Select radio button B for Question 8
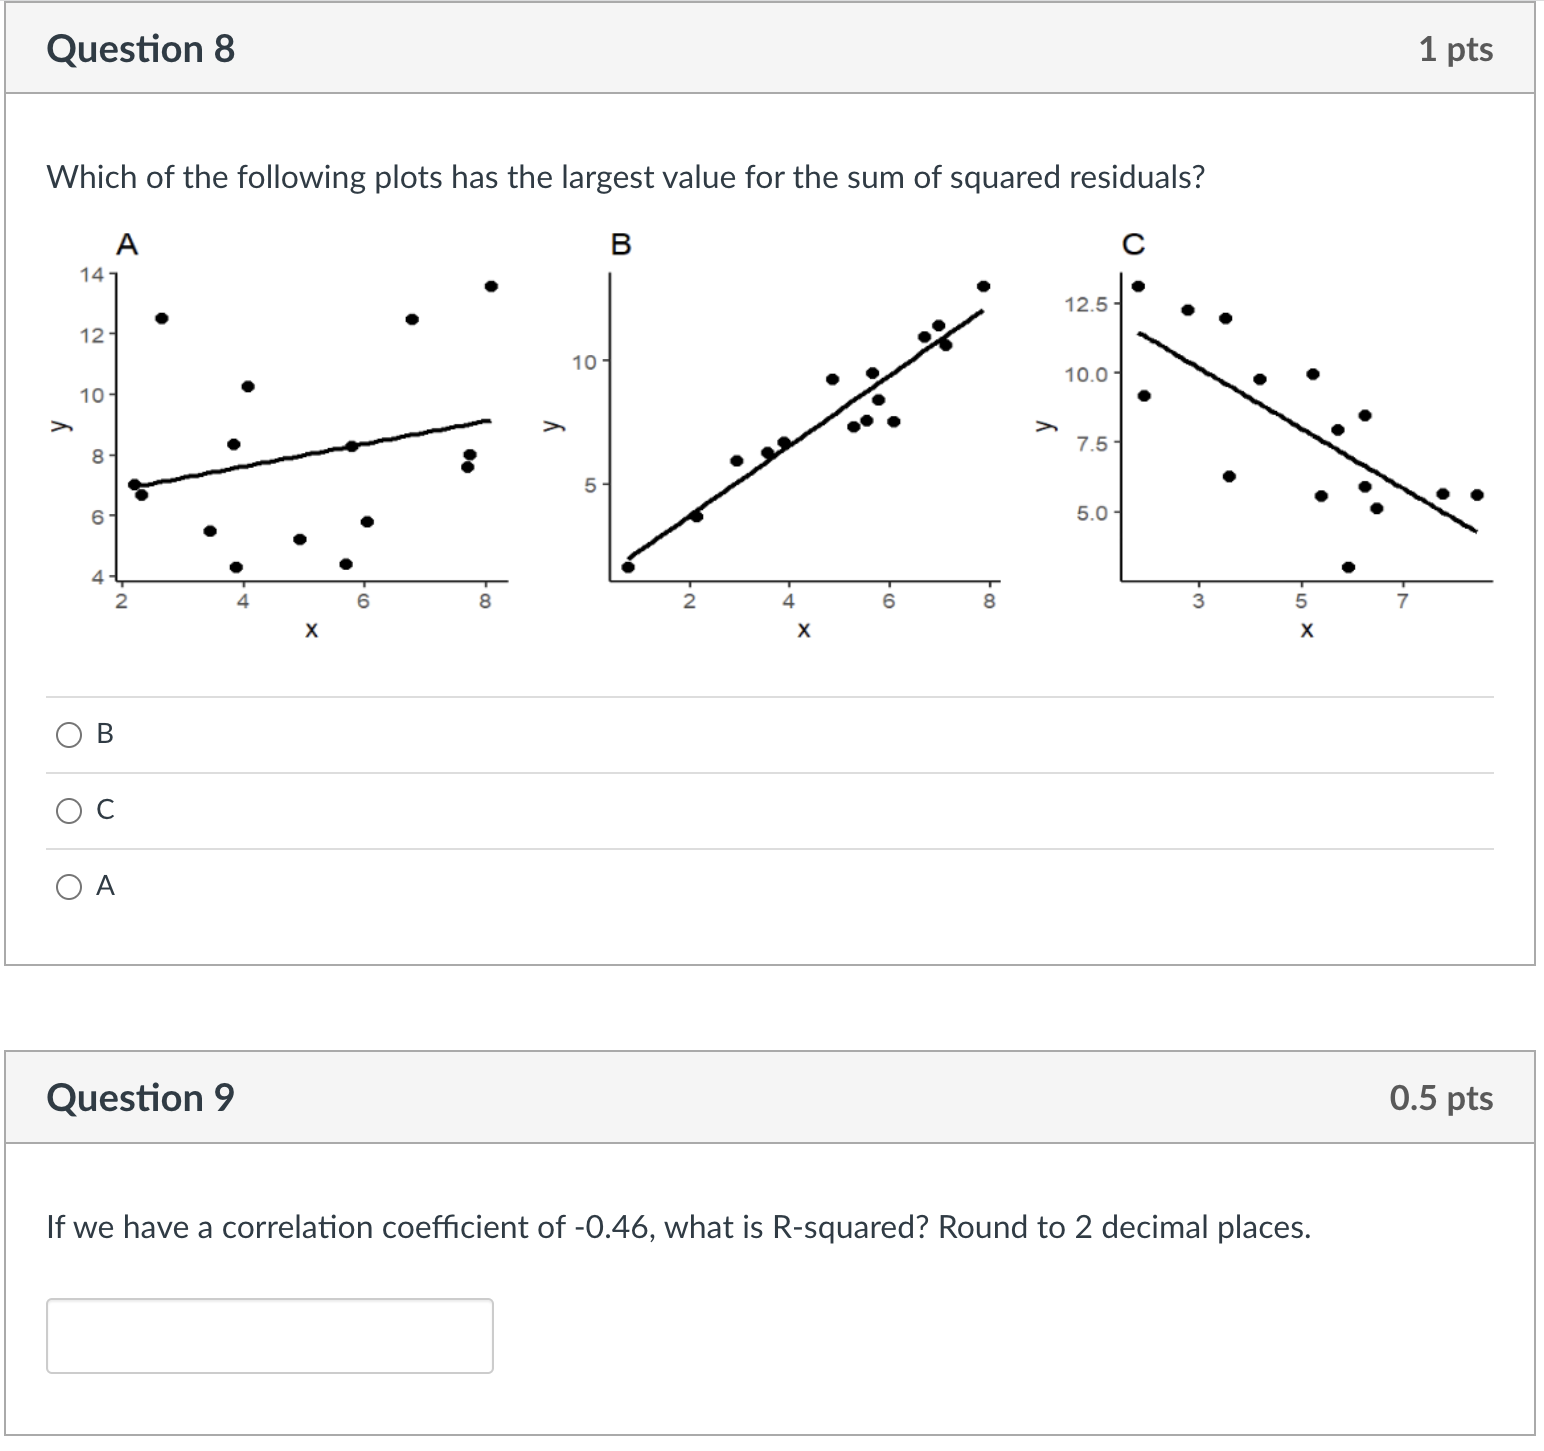 coord(68,733)
